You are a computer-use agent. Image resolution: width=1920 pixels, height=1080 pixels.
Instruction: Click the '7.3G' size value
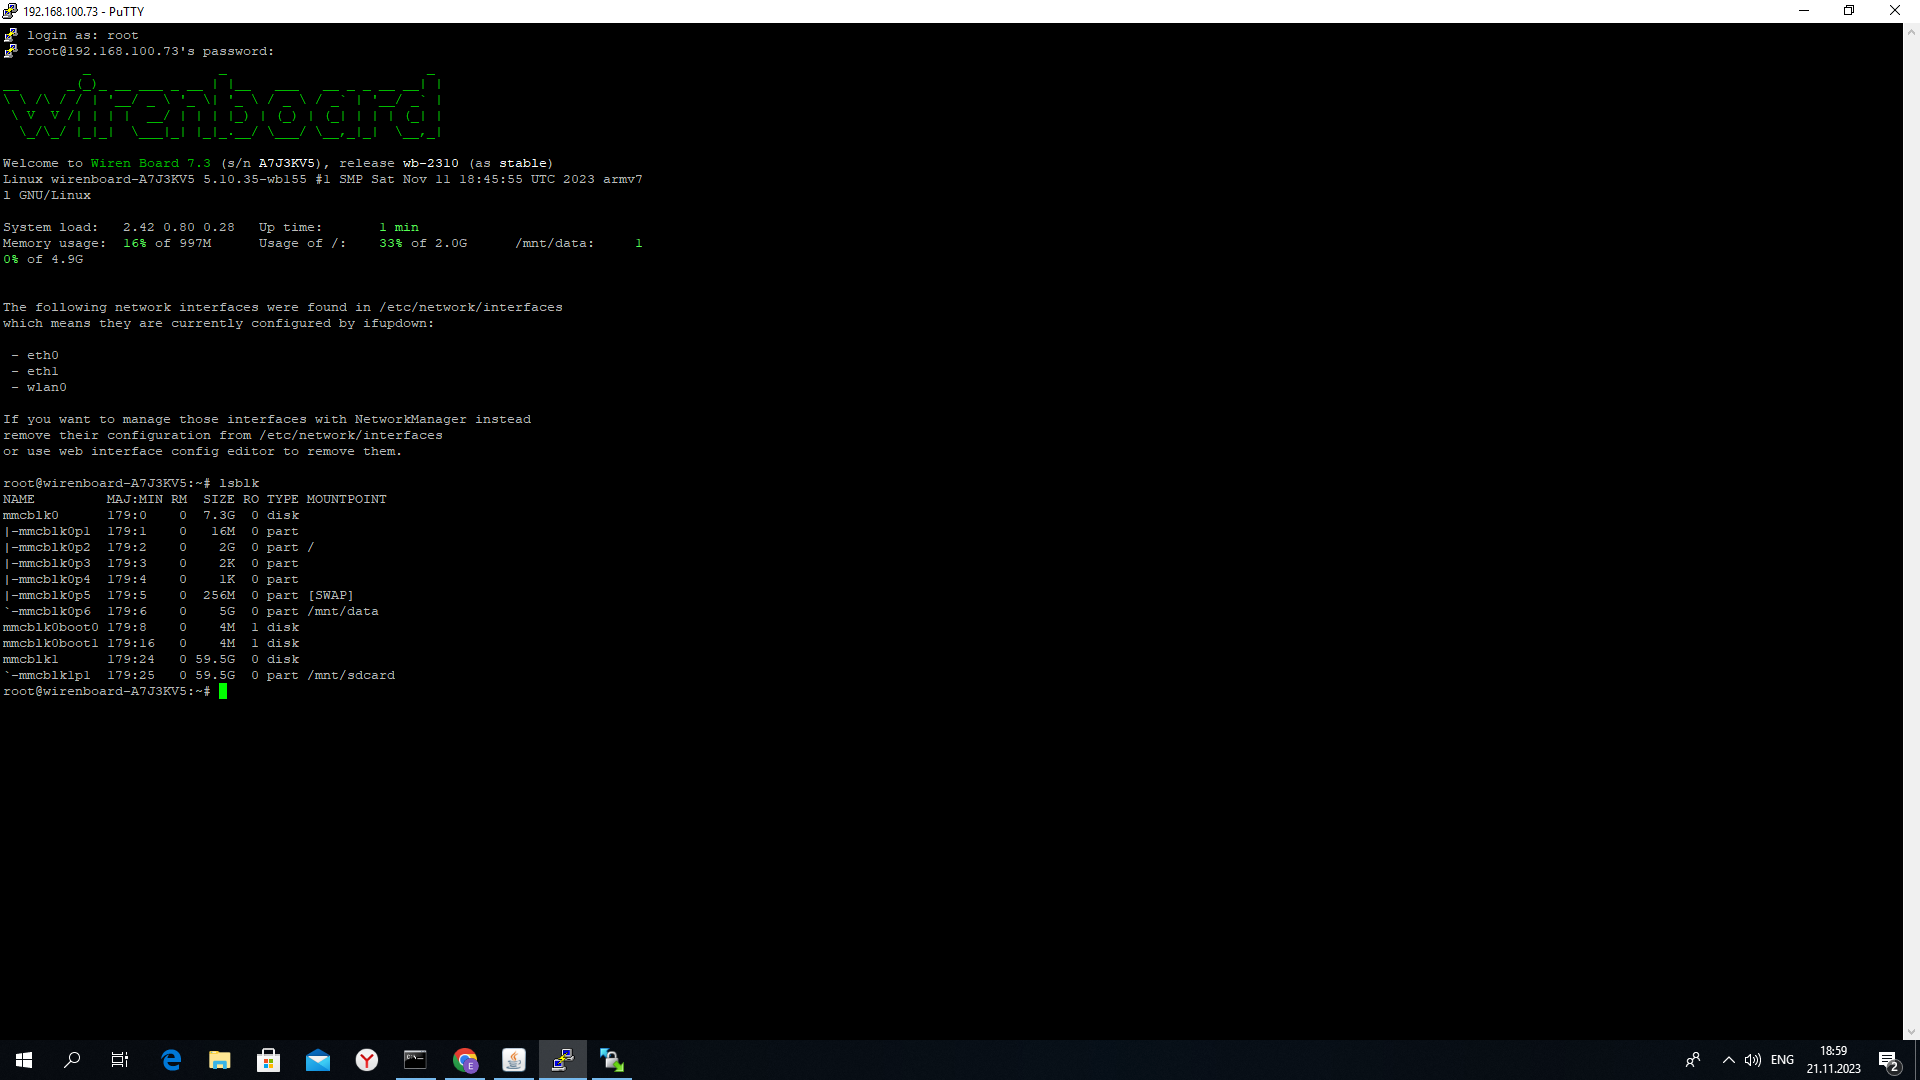pos(219,515)
